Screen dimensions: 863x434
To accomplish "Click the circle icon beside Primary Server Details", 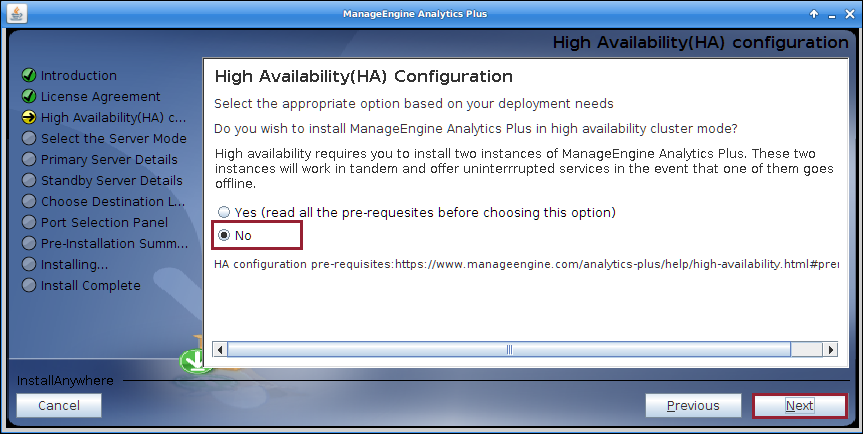I will [x=29, y=159].
